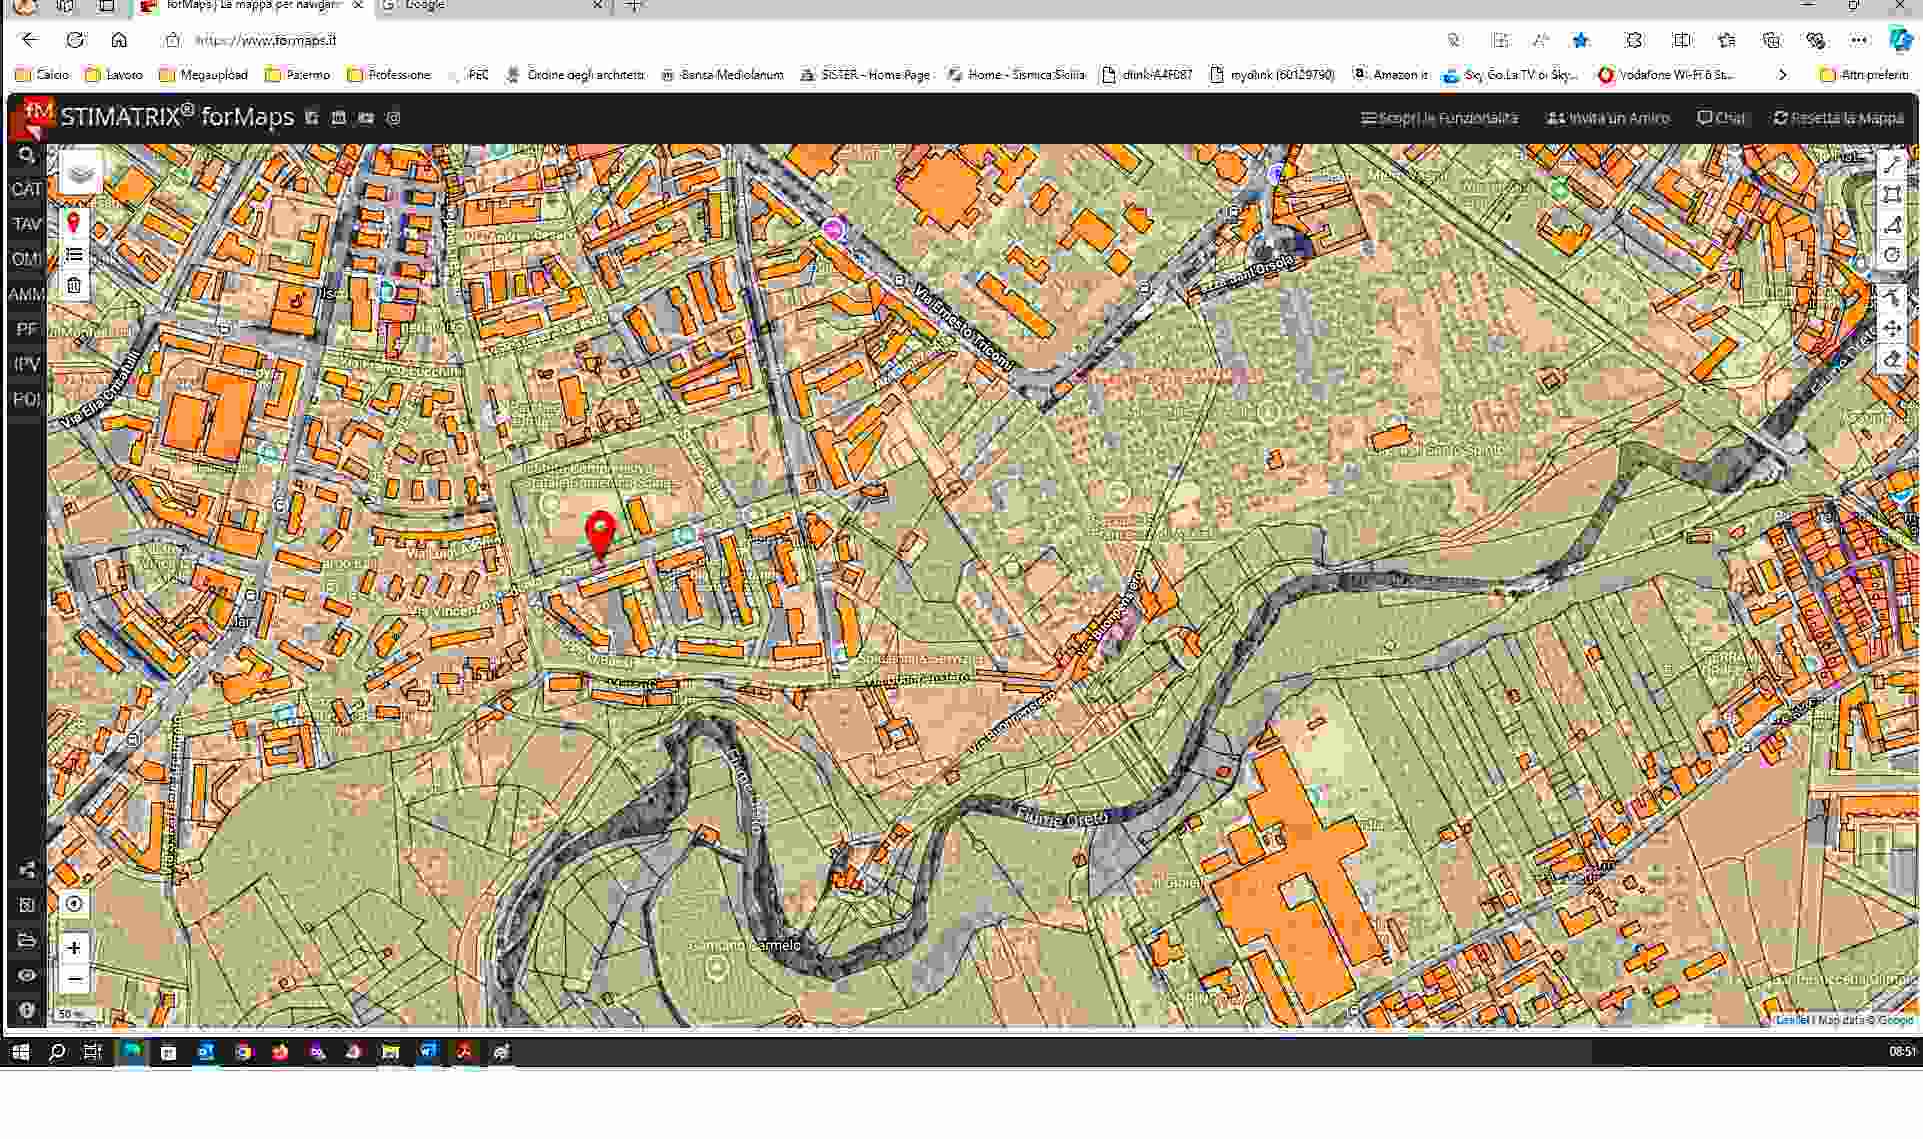
Task: Select the red marker pin tool
Action: tap(74, 223)
